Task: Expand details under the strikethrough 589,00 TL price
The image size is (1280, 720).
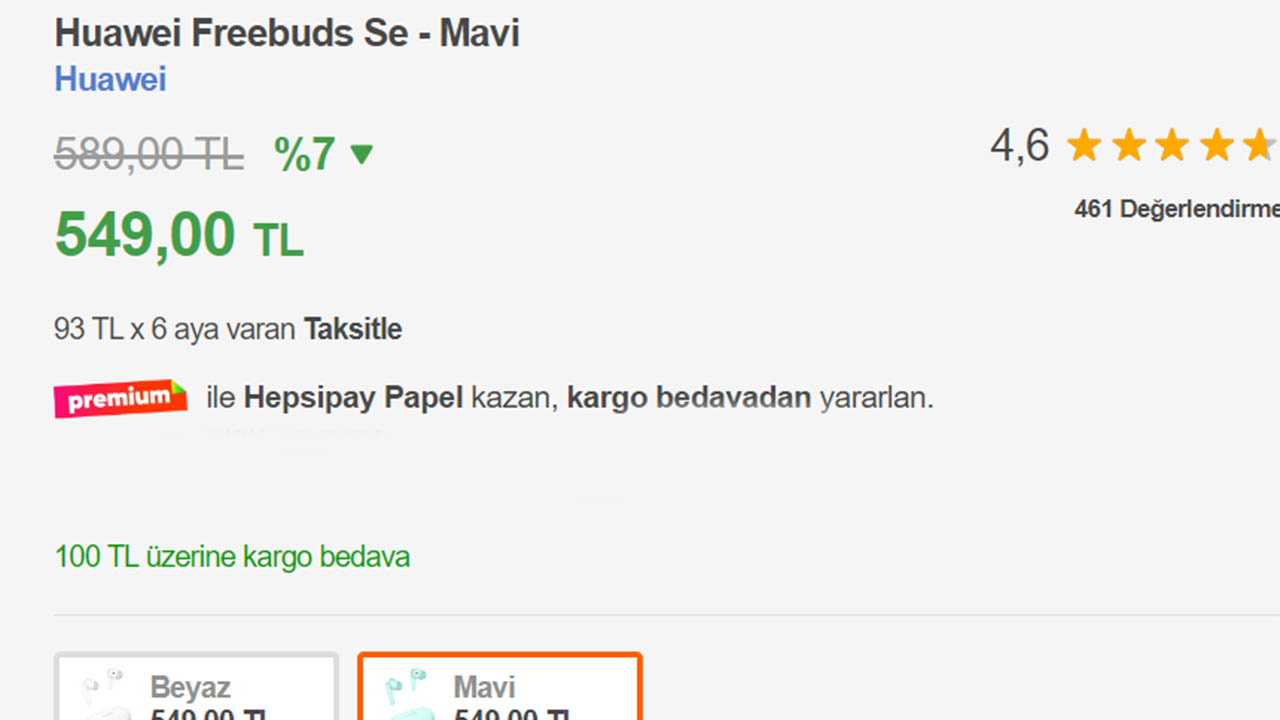Action: [148, 153]
